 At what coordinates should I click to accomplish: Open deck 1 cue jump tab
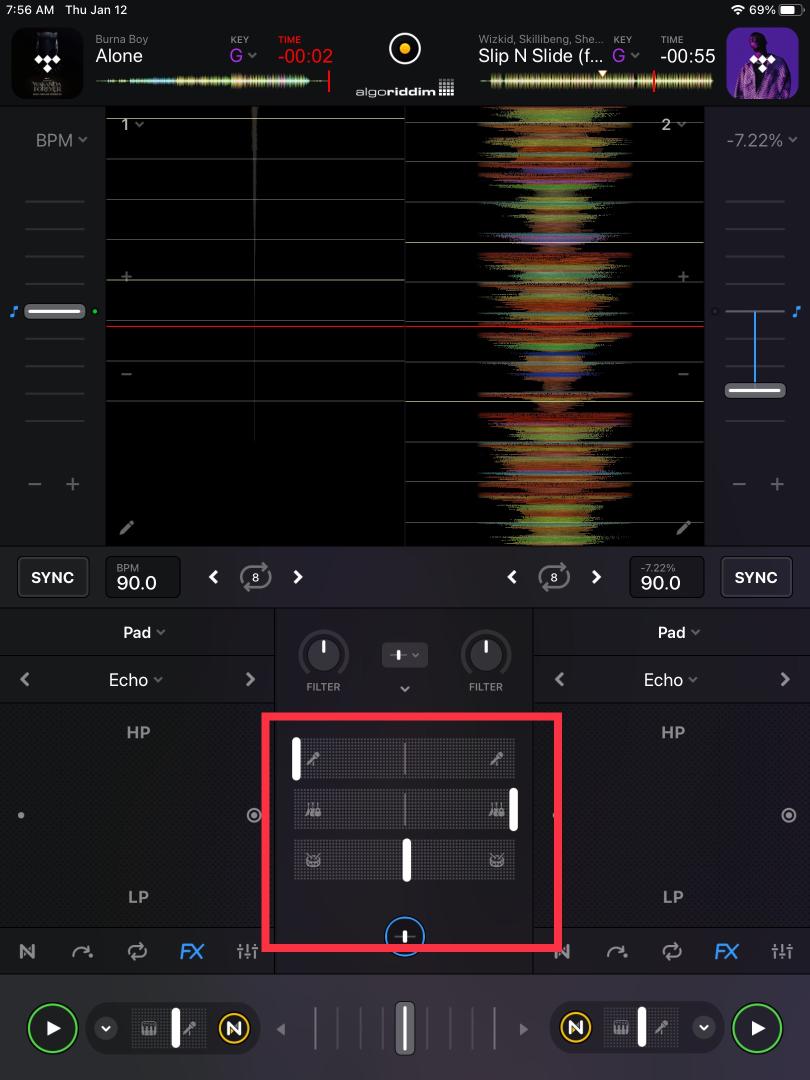pyautogui.click(x=82, y=952)
